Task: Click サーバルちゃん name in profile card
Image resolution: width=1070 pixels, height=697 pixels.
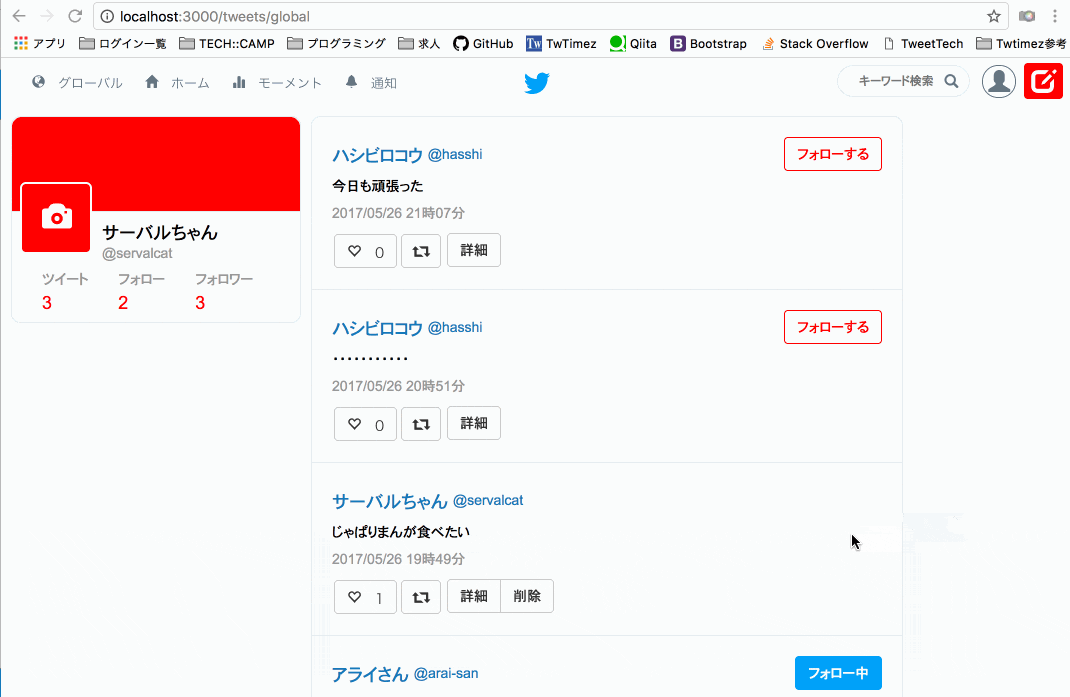Action: click(160, 233)
